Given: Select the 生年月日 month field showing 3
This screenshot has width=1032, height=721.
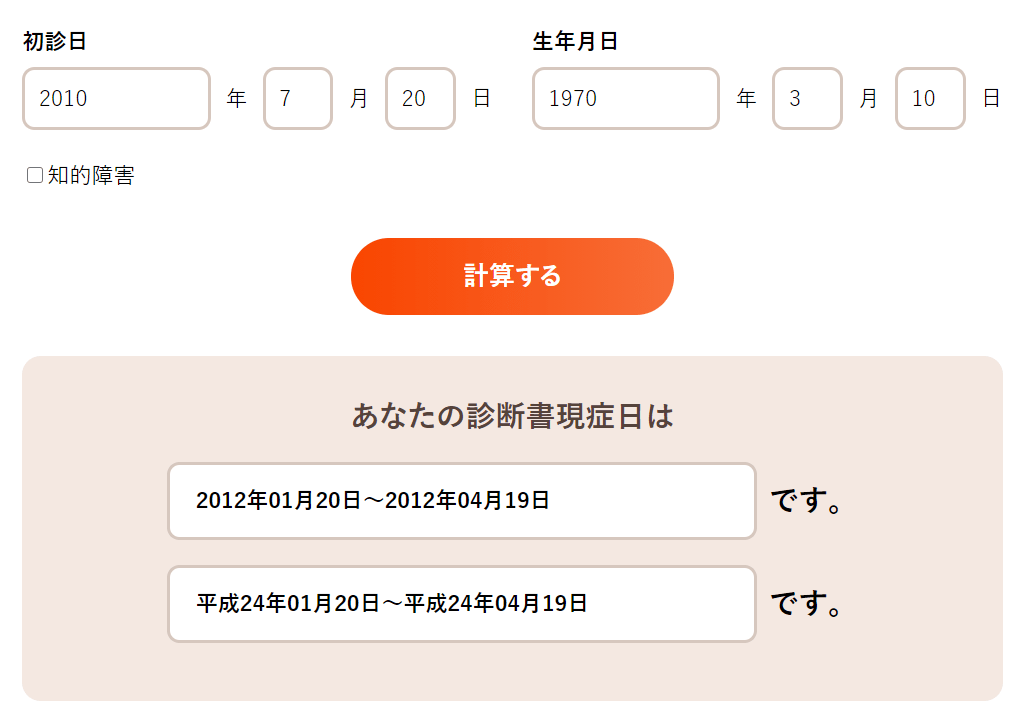Looking at the screenshot, I should [x=807, y=99].
